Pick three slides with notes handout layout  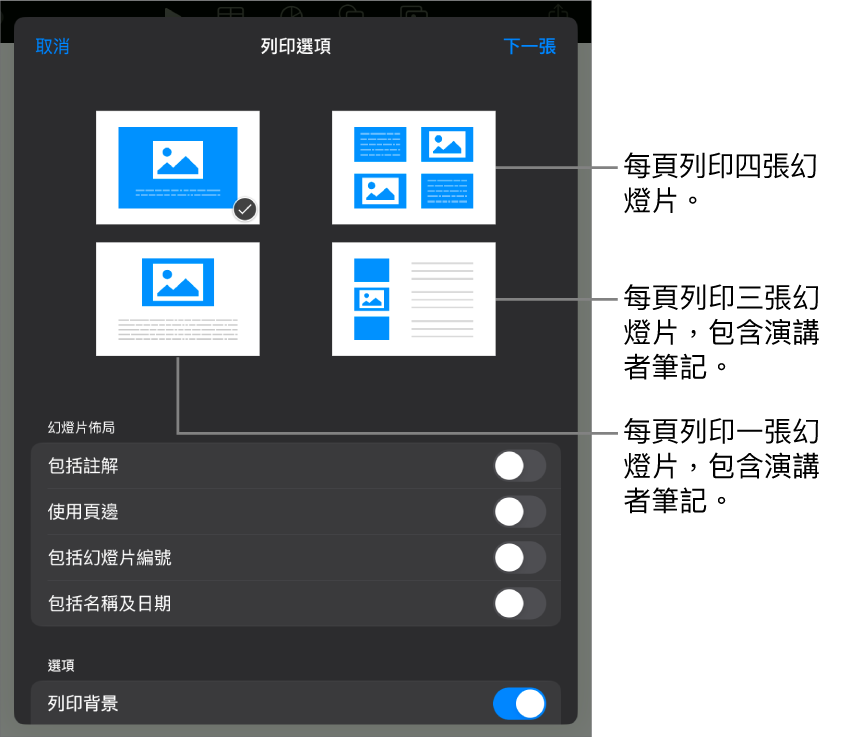tap(414, 299)
